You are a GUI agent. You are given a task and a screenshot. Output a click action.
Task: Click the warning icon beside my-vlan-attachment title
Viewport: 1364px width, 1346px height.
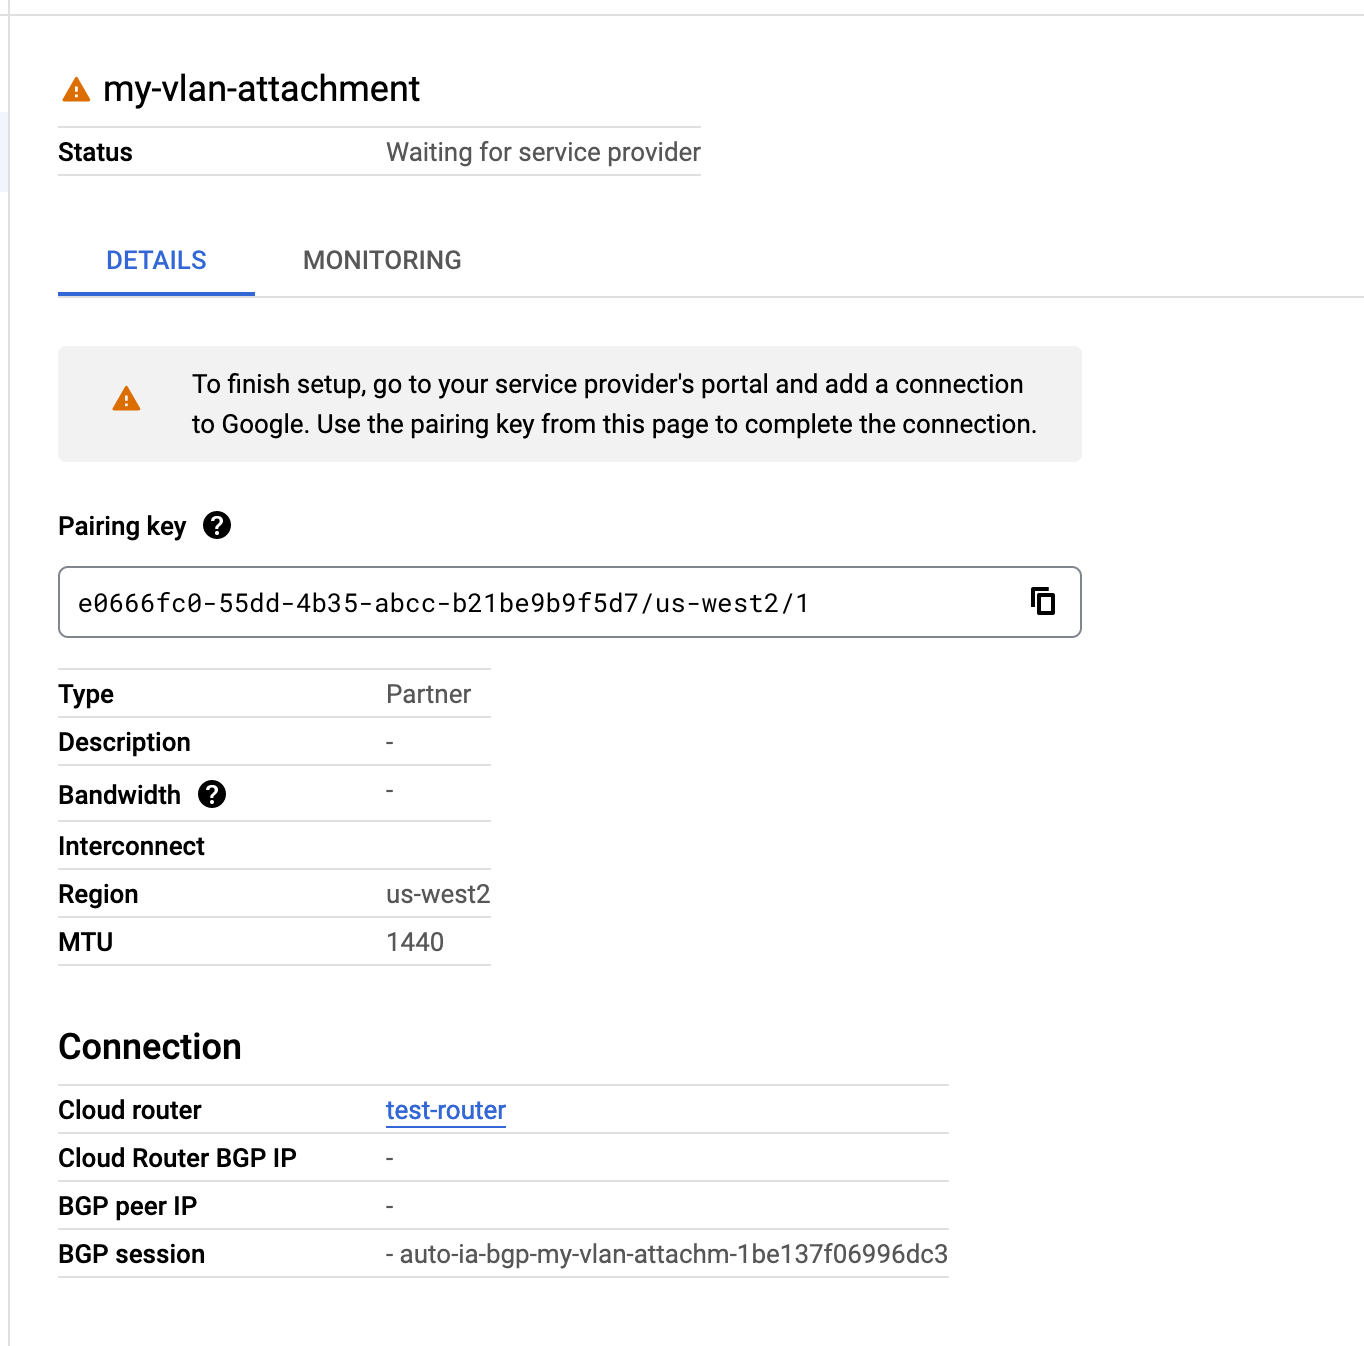(76, 90)
